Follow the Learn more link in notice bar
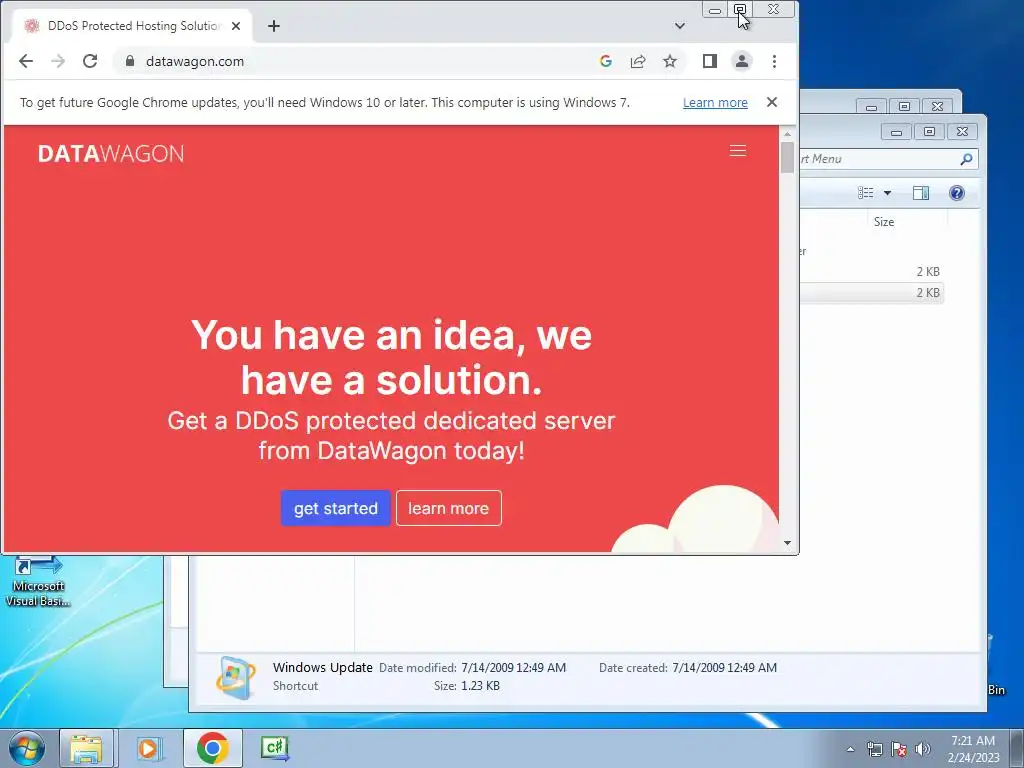The height and width of the screenshot is (768, 1024). 715,103
